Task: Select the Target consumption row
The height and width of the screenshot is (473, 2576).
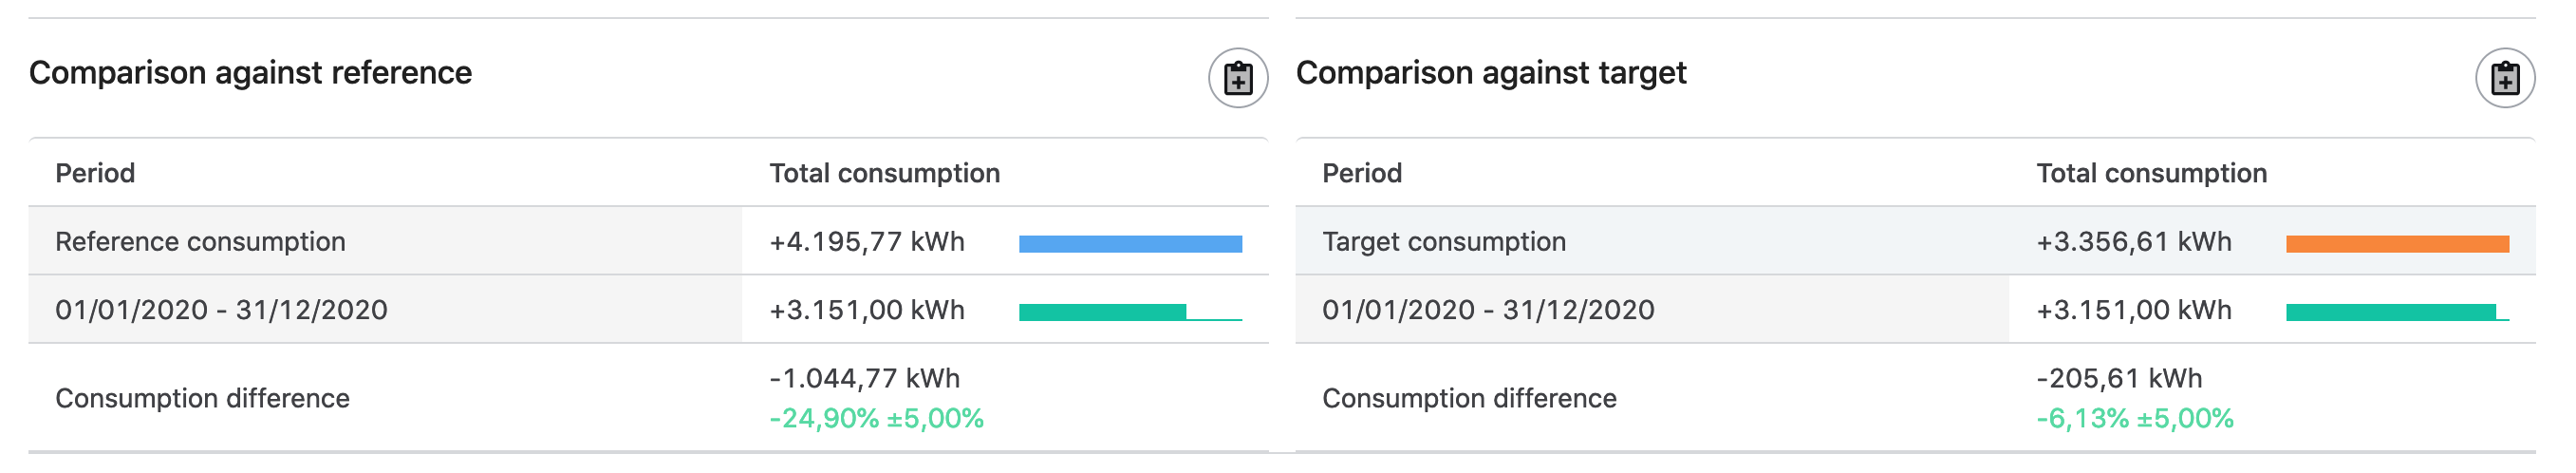Action: tap(1915, 241)
